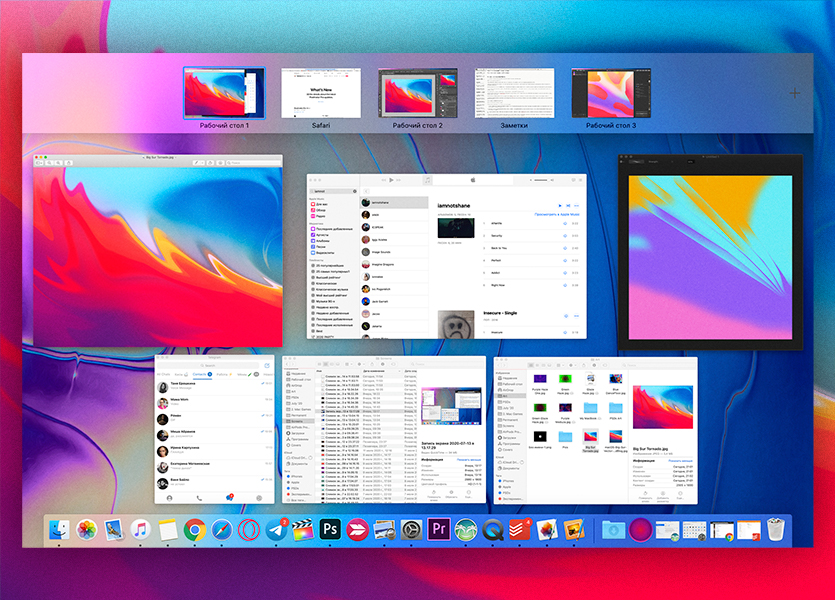Open Finder from the Dock
The height and width of the screenshot is (600, 835).
[x=59, y=530]
